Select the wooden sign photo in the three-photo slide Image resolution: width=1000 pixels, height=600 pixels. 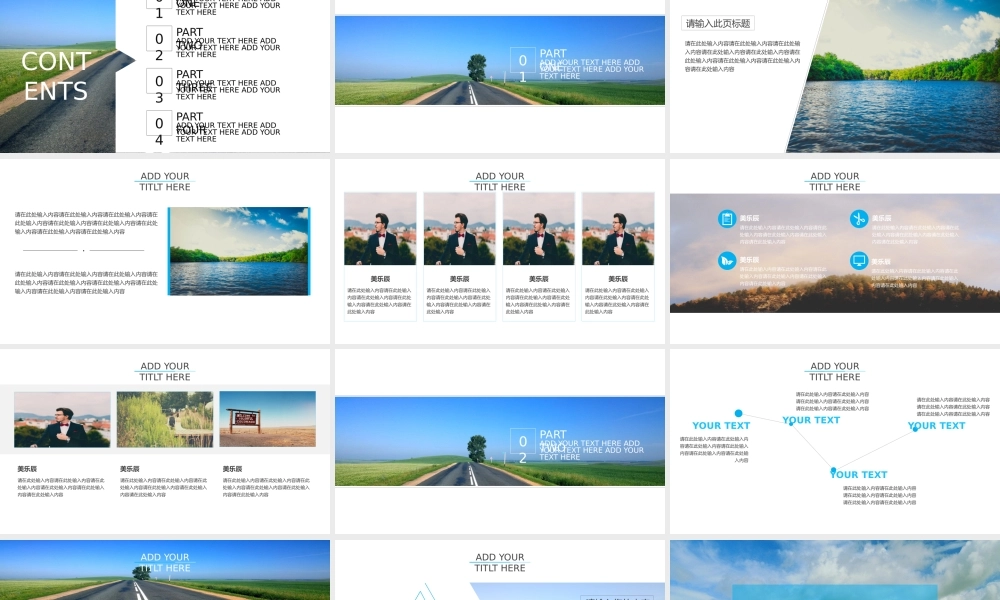point(267,419)
